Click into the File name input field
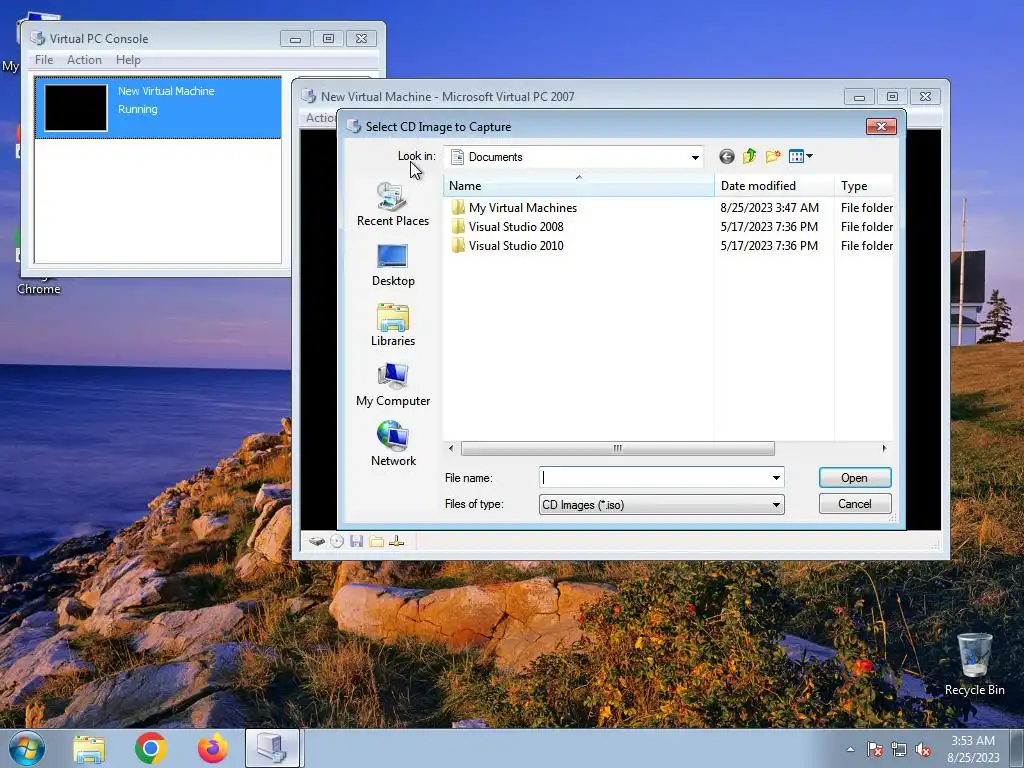Viewport: 1024px width, 768px height. pyautogui.click(x=655, y=477)
